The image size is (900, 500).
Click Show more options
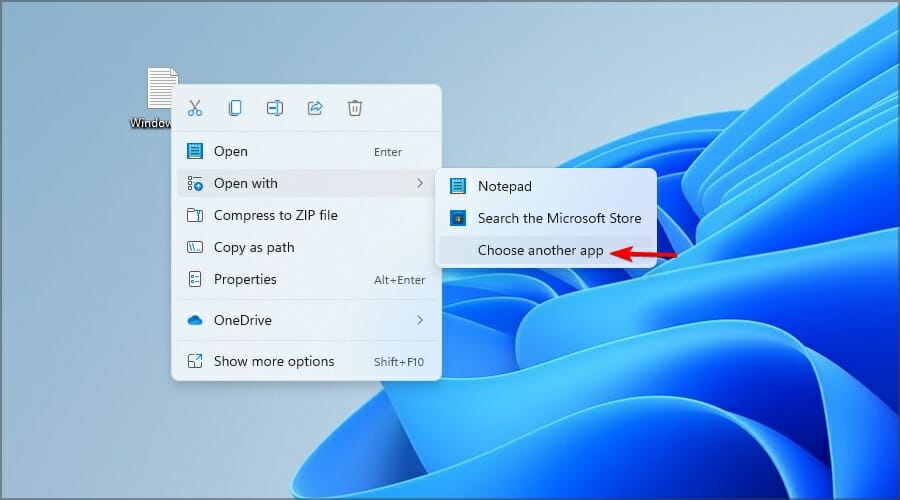pos(307,361)
